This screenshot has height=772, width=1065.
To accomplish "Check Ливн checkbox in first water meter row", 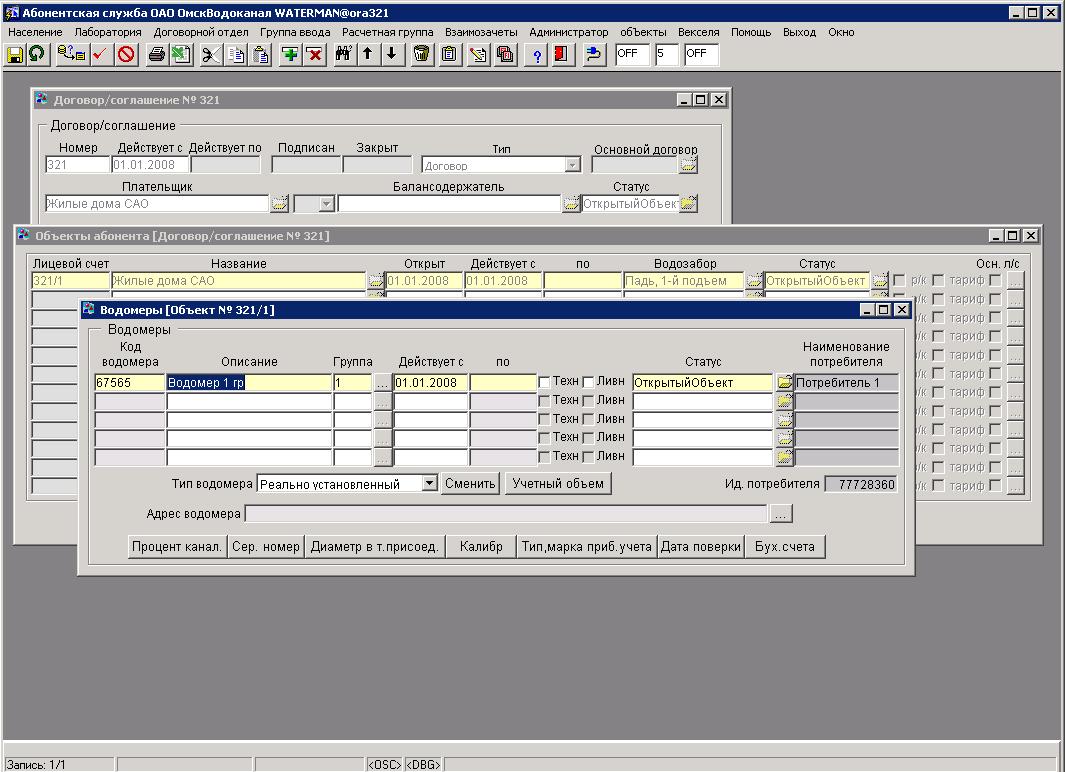I will [x=588, y=382].
